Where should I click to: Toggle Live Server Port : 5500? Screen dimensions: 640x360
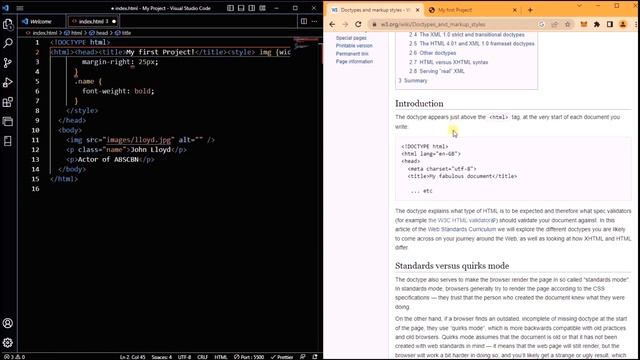[249, 357]
